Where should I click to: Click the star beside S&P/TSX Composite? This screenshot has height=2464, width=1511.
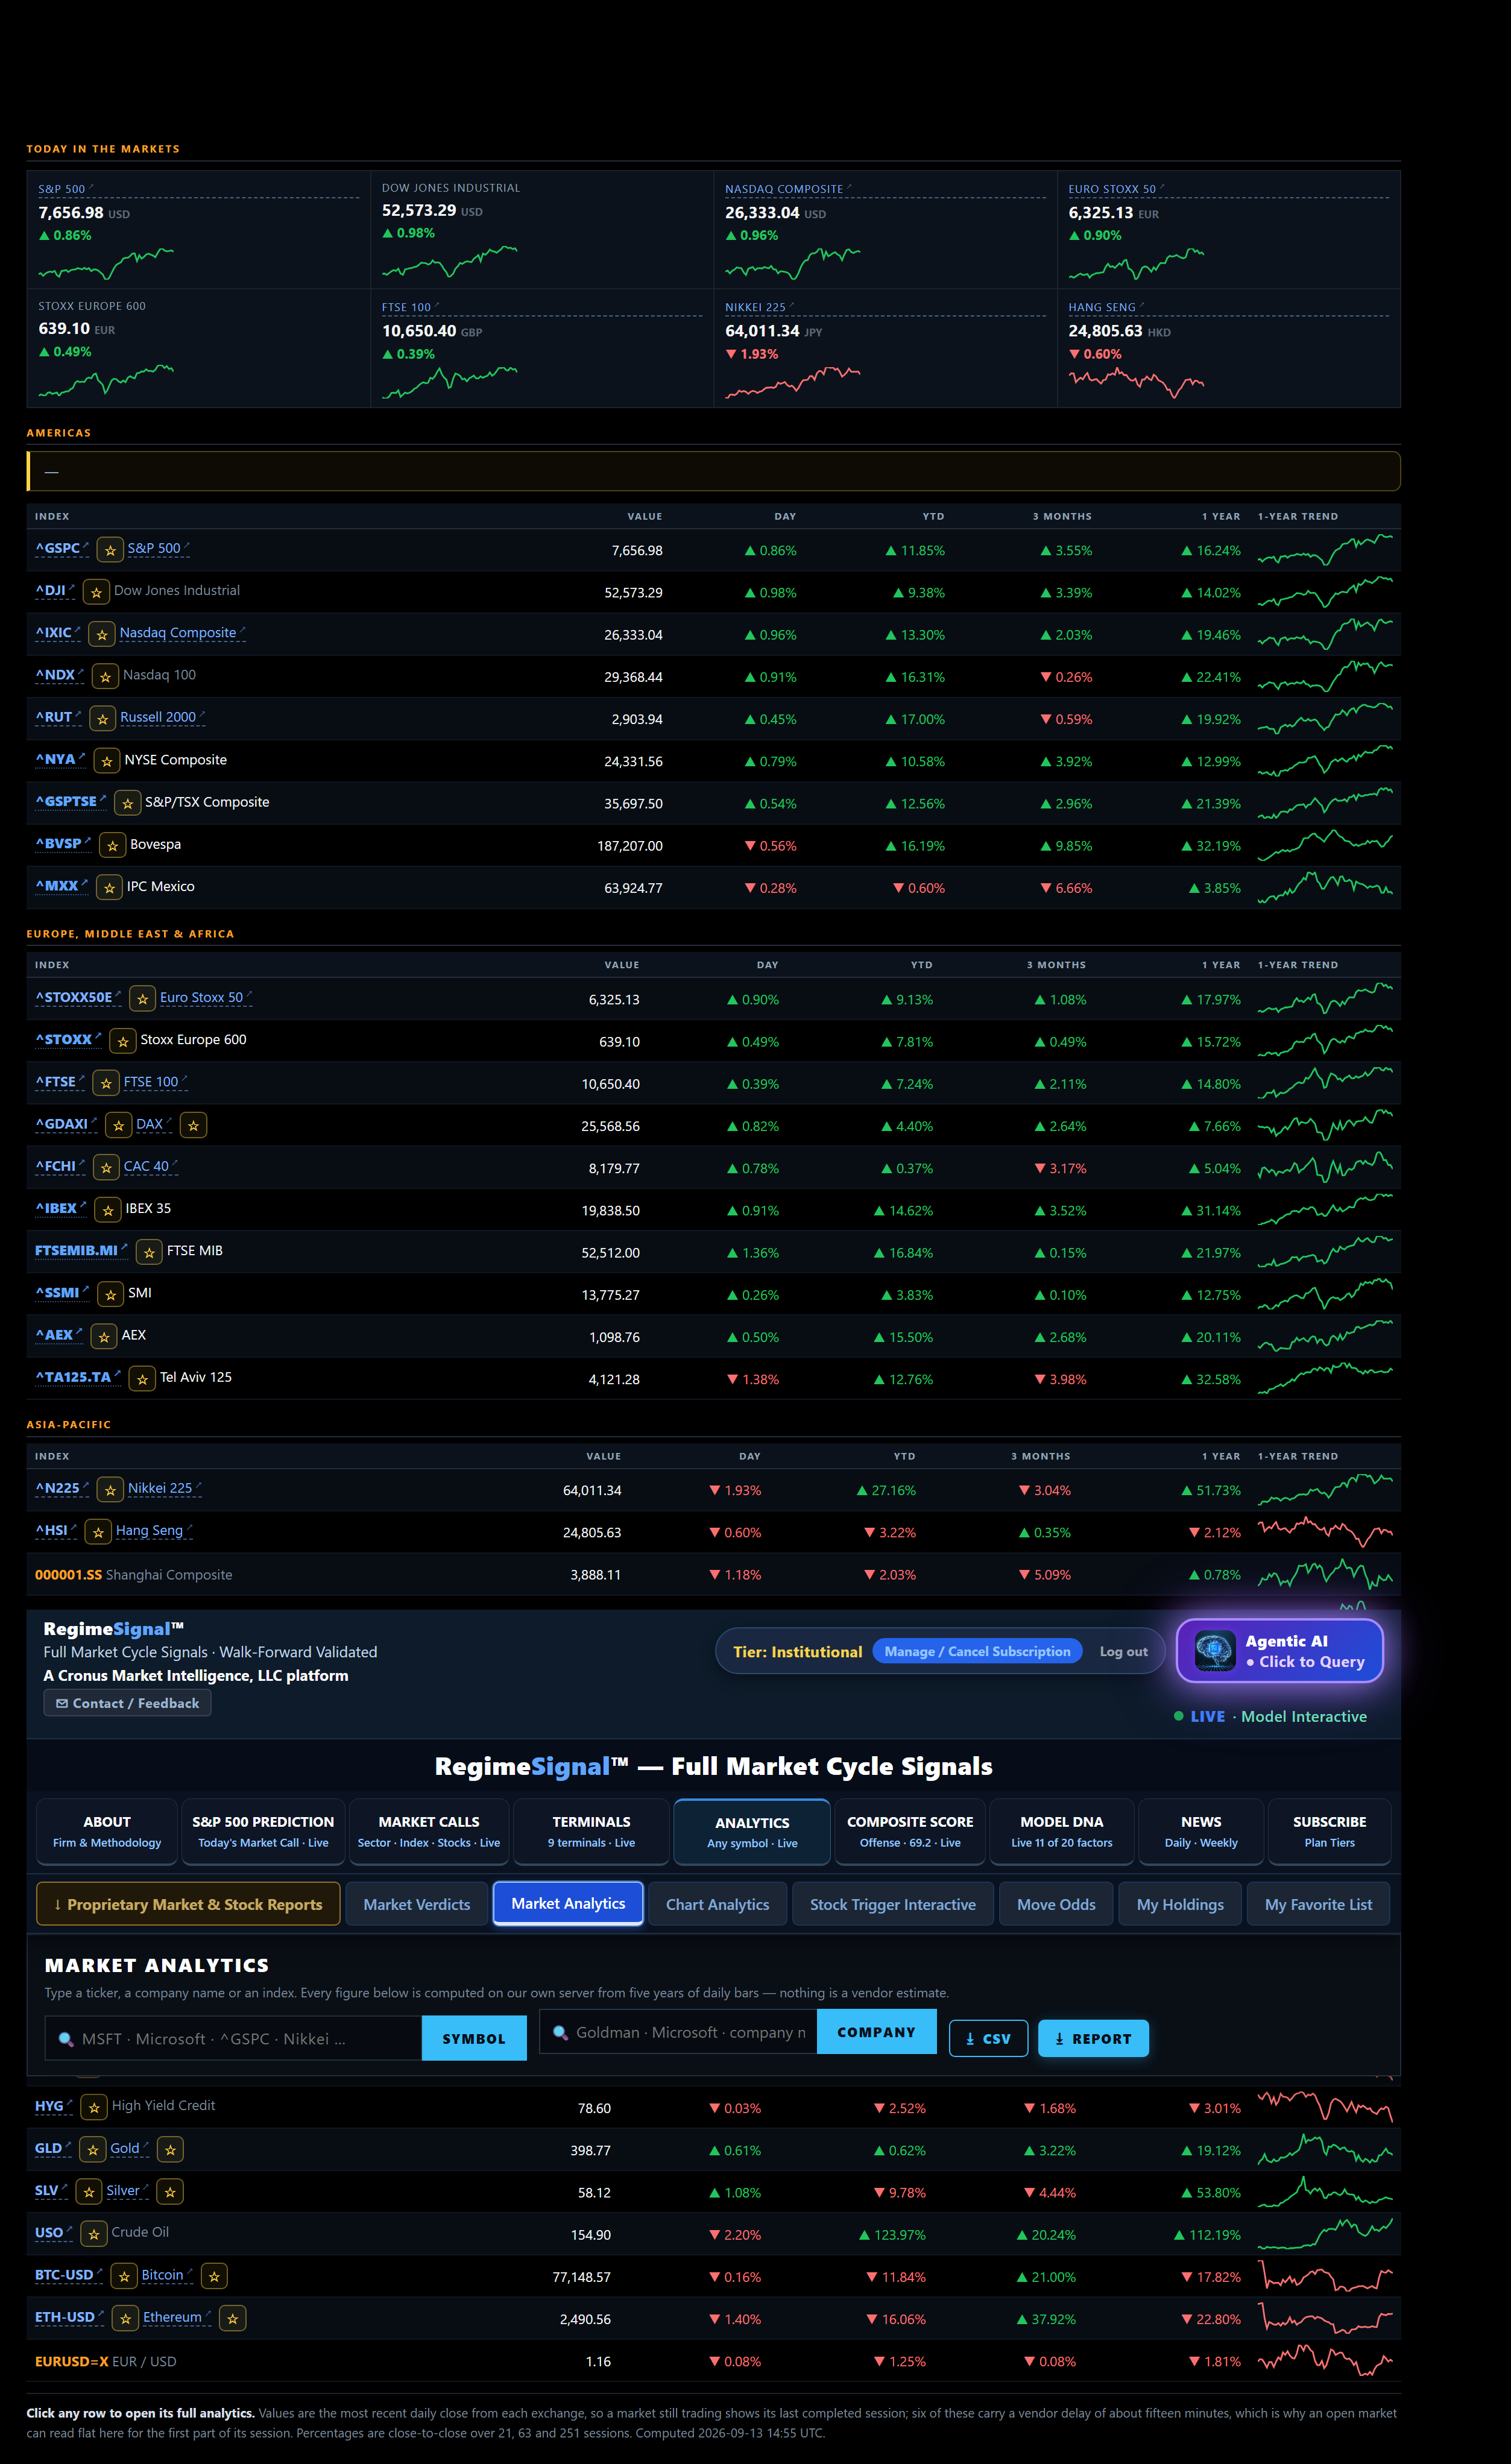(127, 803)
